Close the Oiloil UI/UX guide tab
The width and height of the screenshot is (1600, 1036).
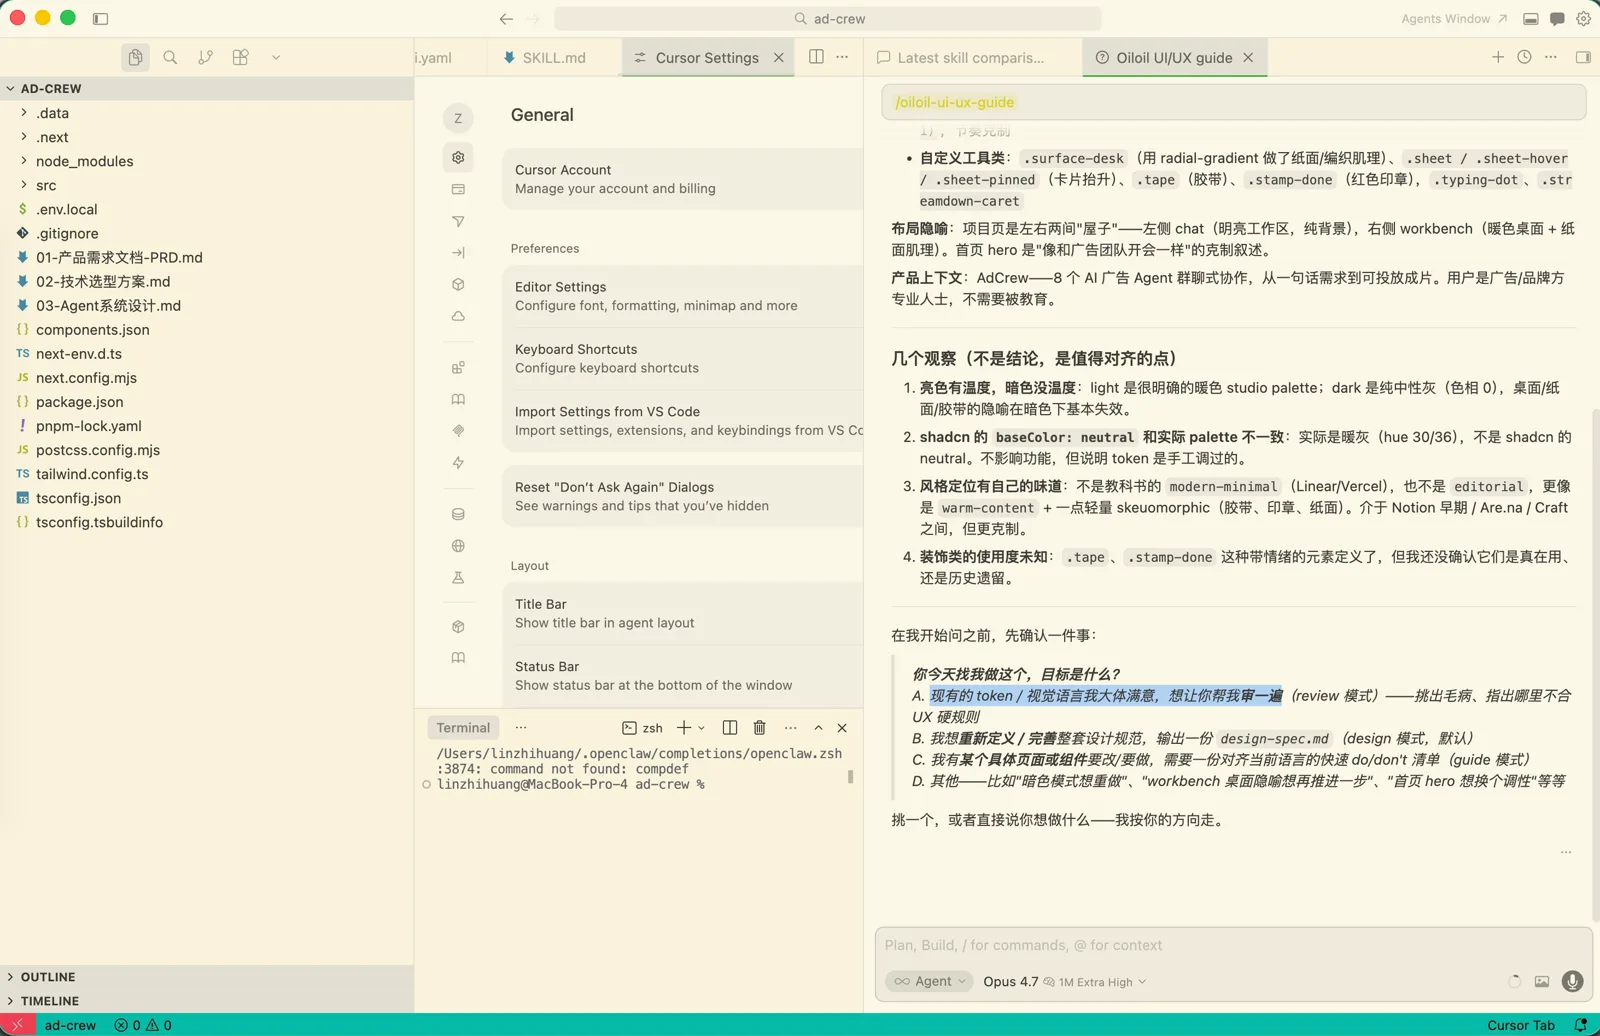(1248, 58)
